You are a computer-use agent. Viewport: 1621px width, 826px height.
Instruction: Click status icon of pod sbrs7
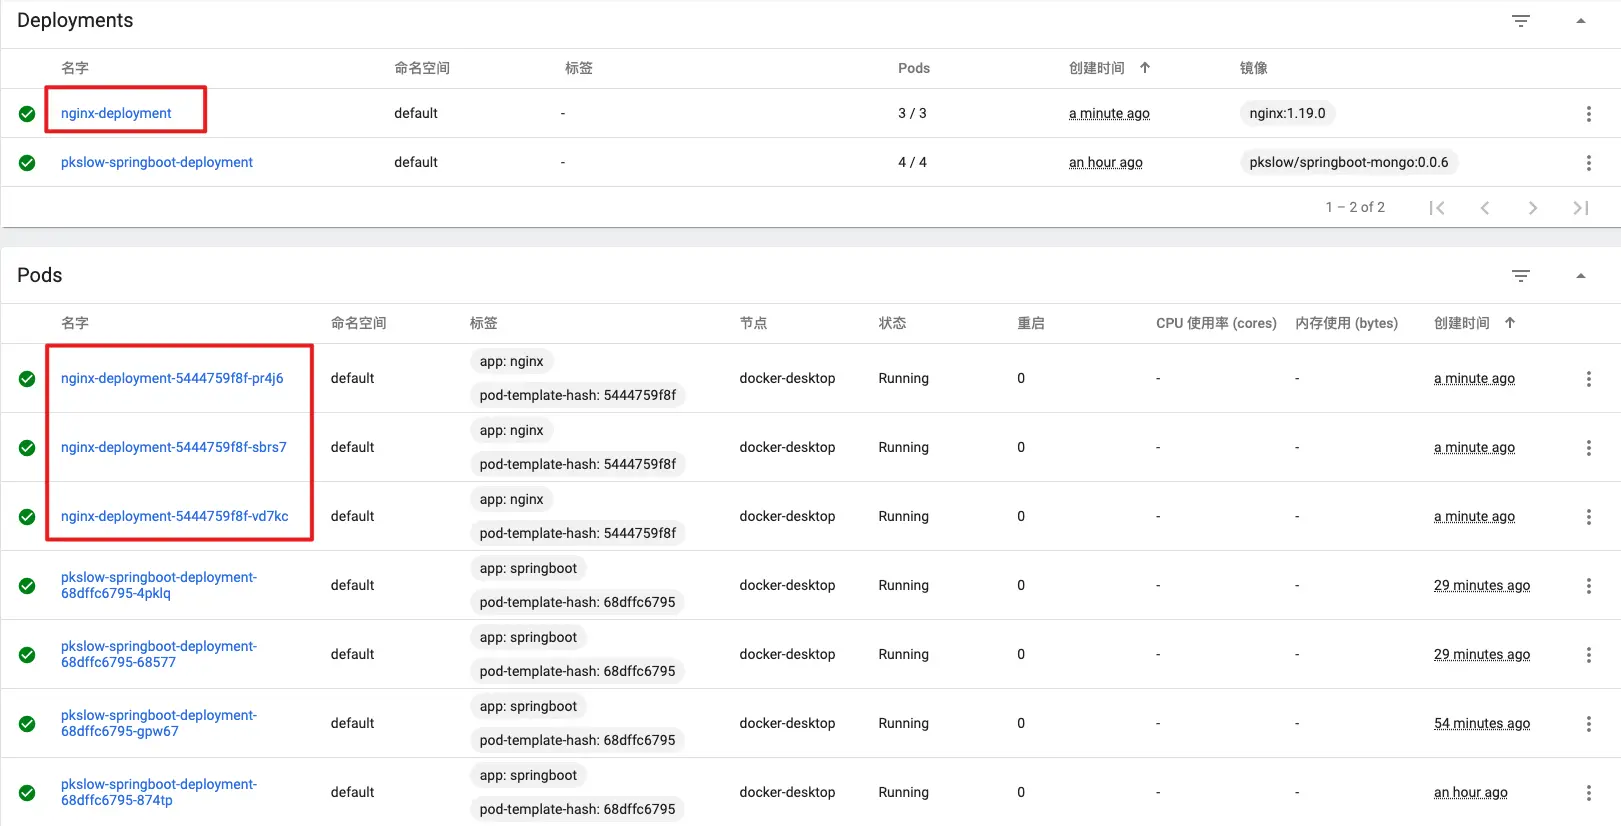27,448
